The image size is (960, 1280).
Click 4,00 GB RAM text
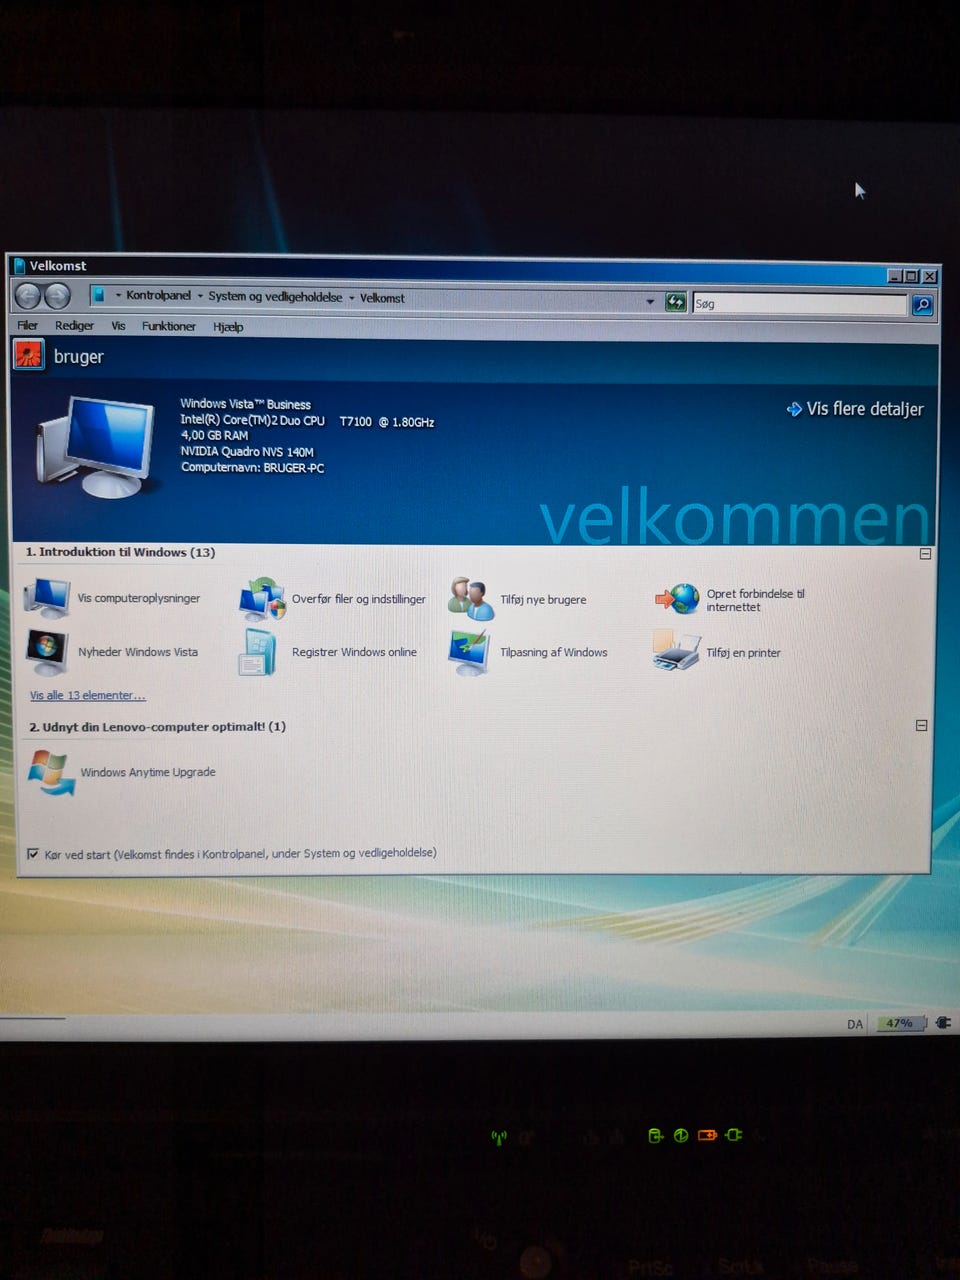click(x=214, y=435)
